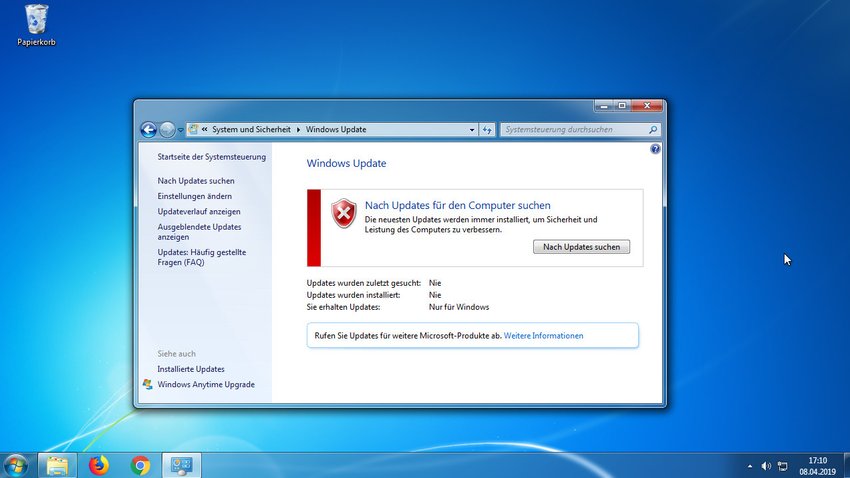The height and width of the screenshot is (478, 850).
Task: Click the Sie erhalten Updates: label
Action: [343, 307]
